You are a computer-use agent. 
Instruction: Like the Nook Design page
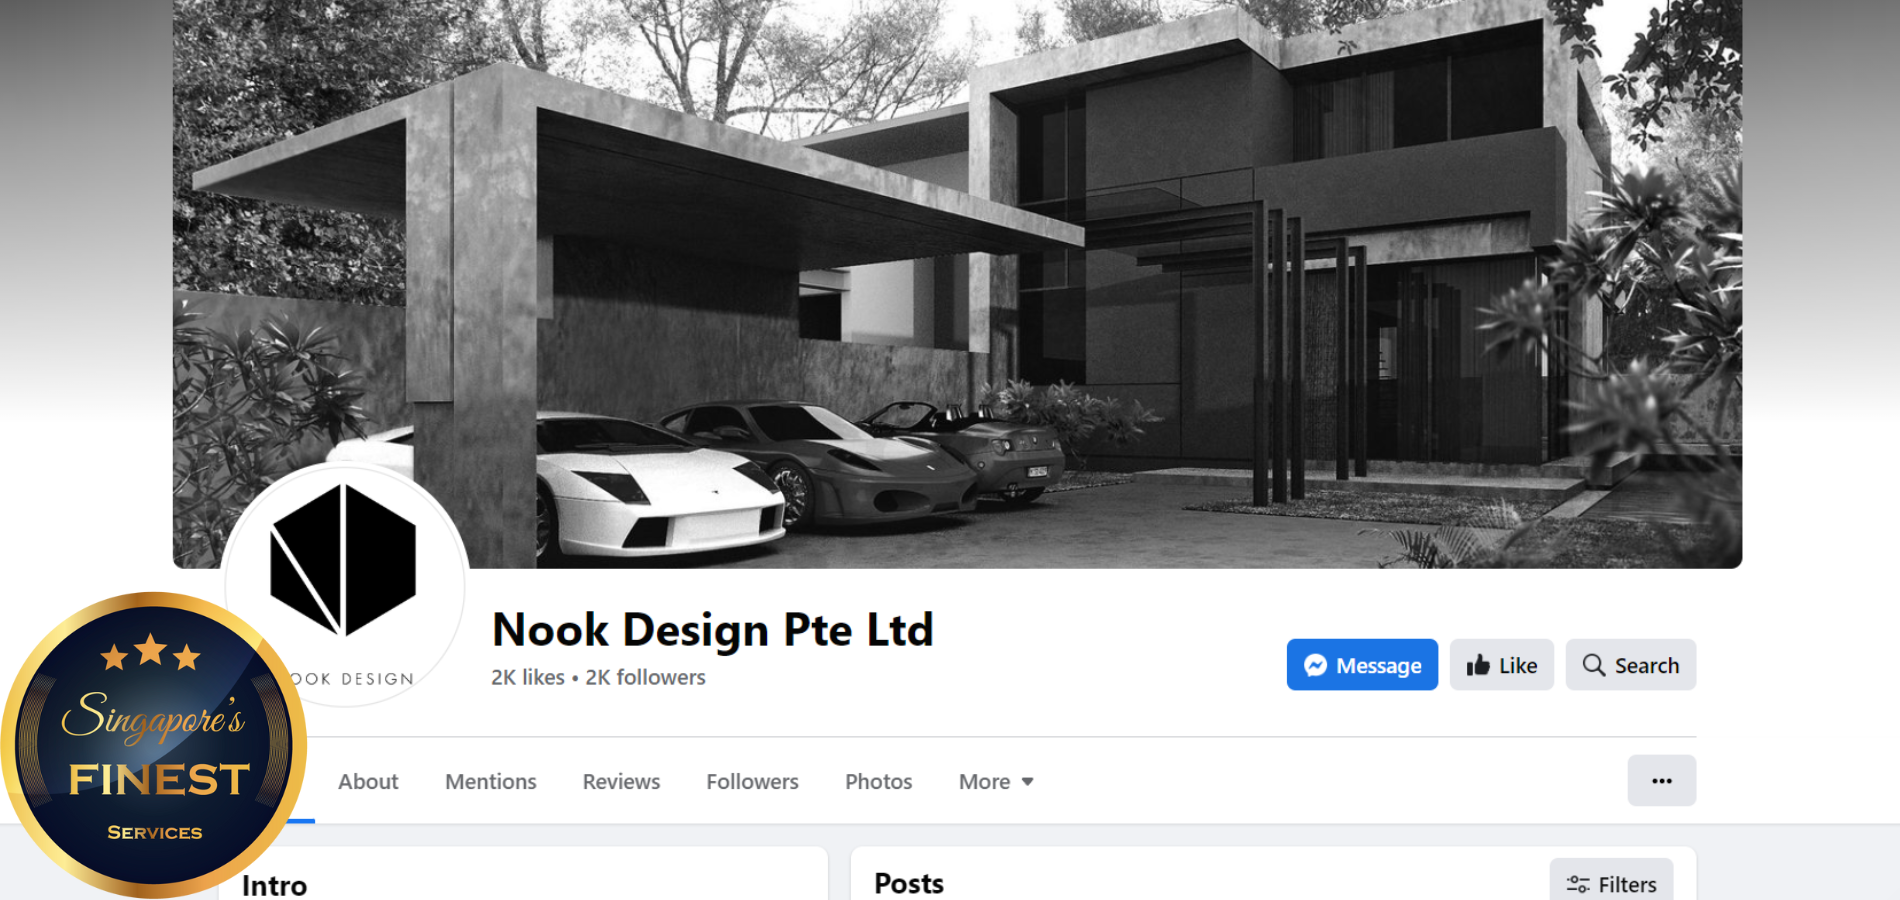point(1502,665)
